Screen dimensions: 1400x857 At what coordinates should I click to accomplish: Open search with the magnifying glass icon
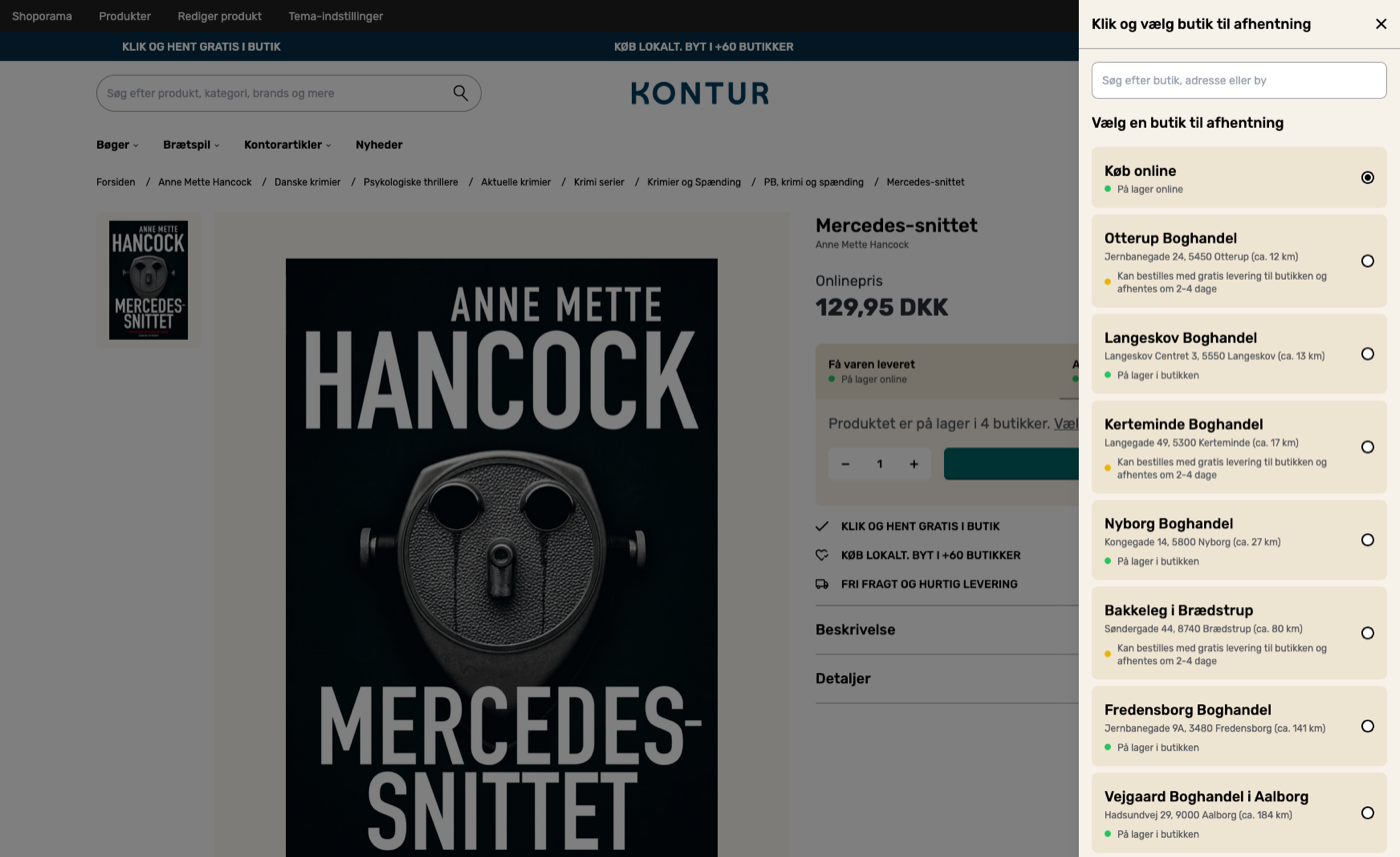tap(460, 92)
